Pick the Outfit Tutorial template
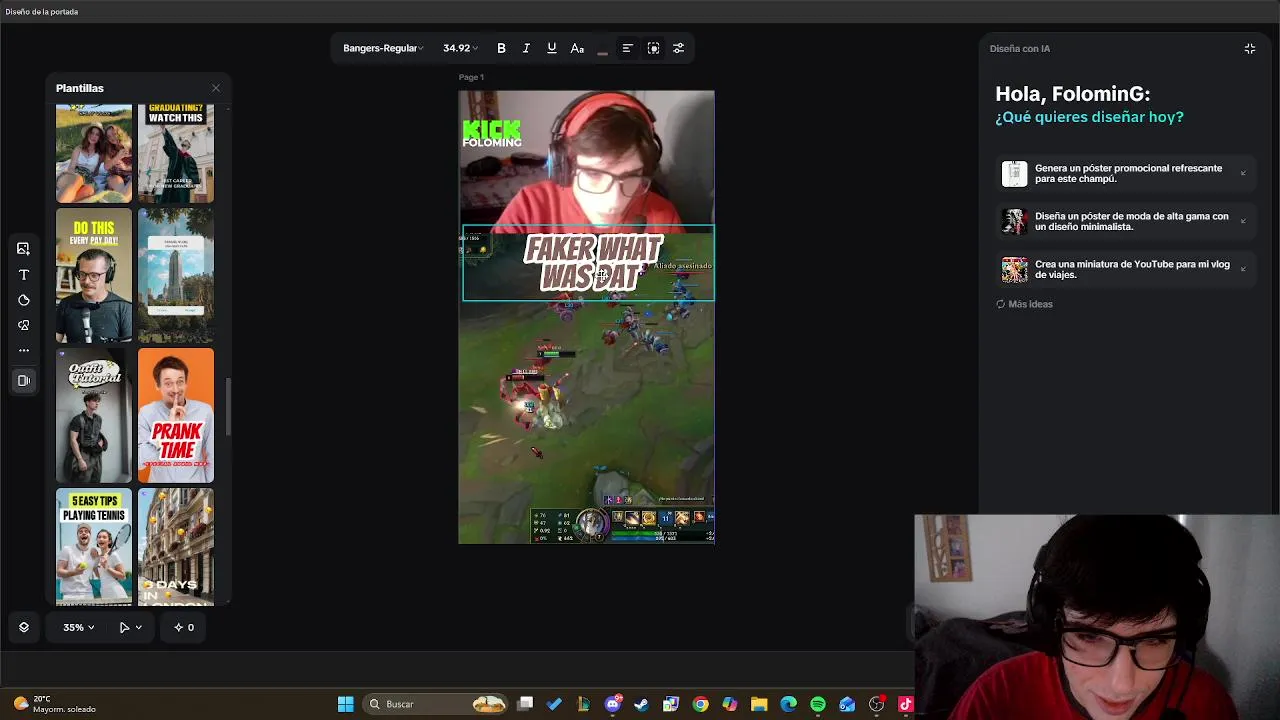This screenshot has width=1280, height=720. click(x=94, y=415)
